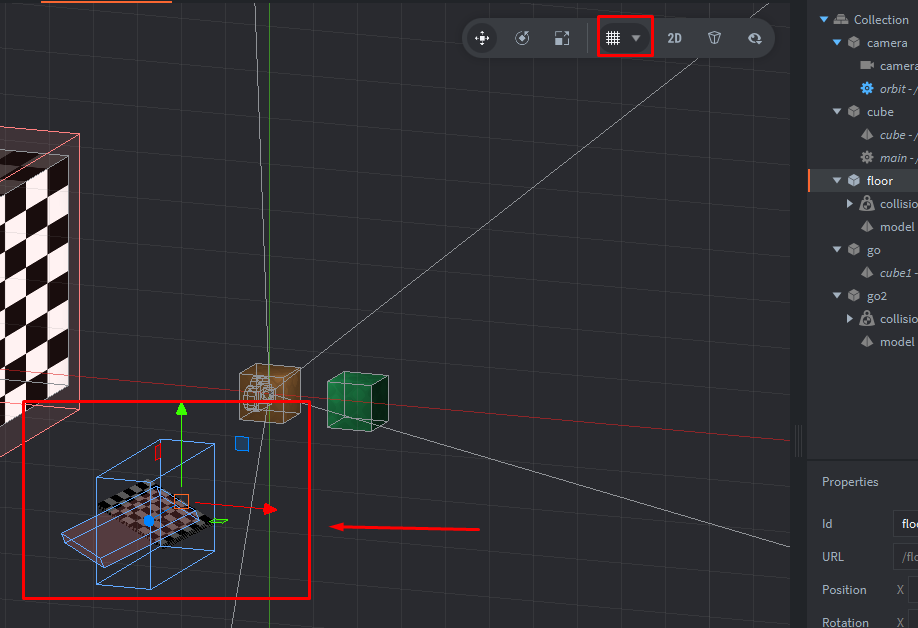Viewport: 918px width, 628px height.
Task: Expand the collision object under floor
Action: pyautogui.click(x=850, y=204)
